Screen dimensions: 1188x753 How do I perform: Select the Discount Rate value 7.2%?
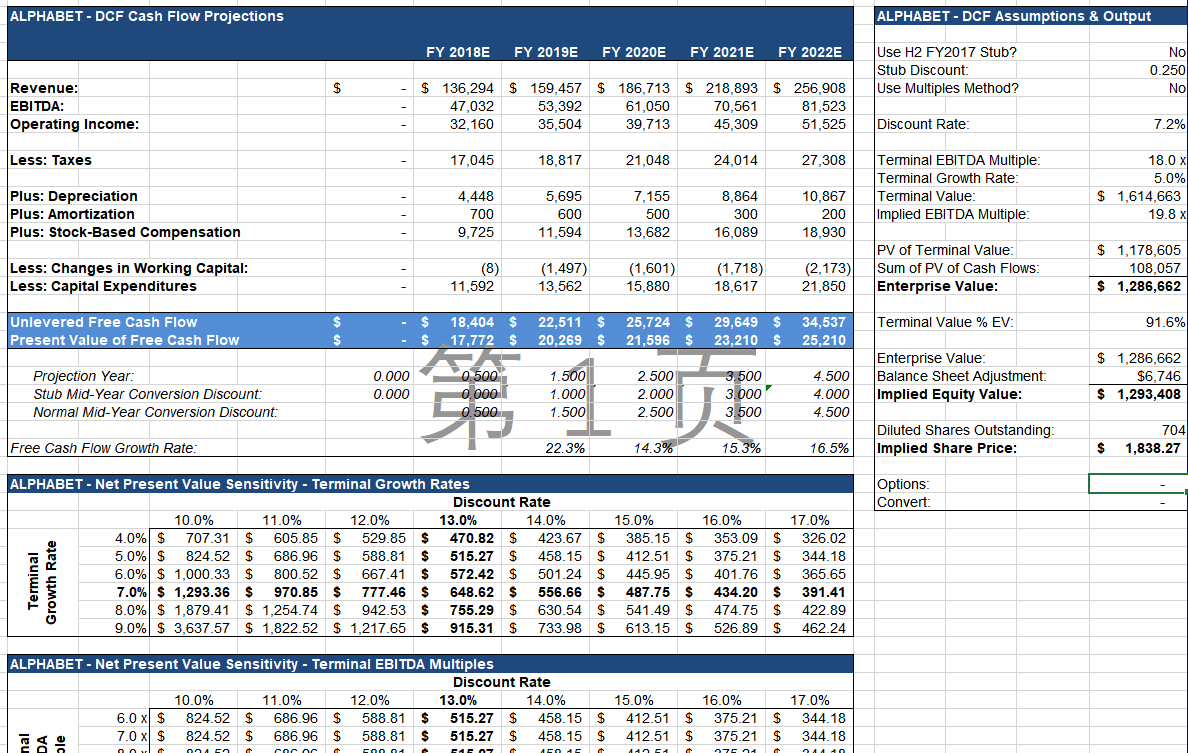pyautogui.click(x=1170, y=124)
